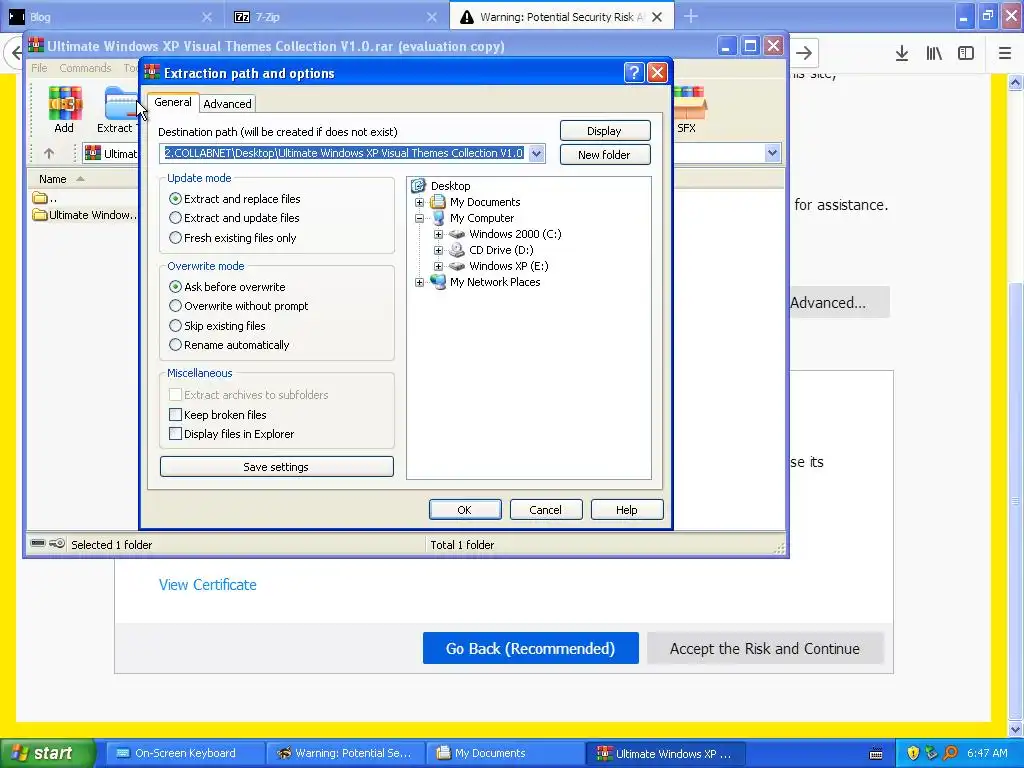Click the magnifier icon in system tray
Screen dimensions: 1024x768
tap(950, 753)
